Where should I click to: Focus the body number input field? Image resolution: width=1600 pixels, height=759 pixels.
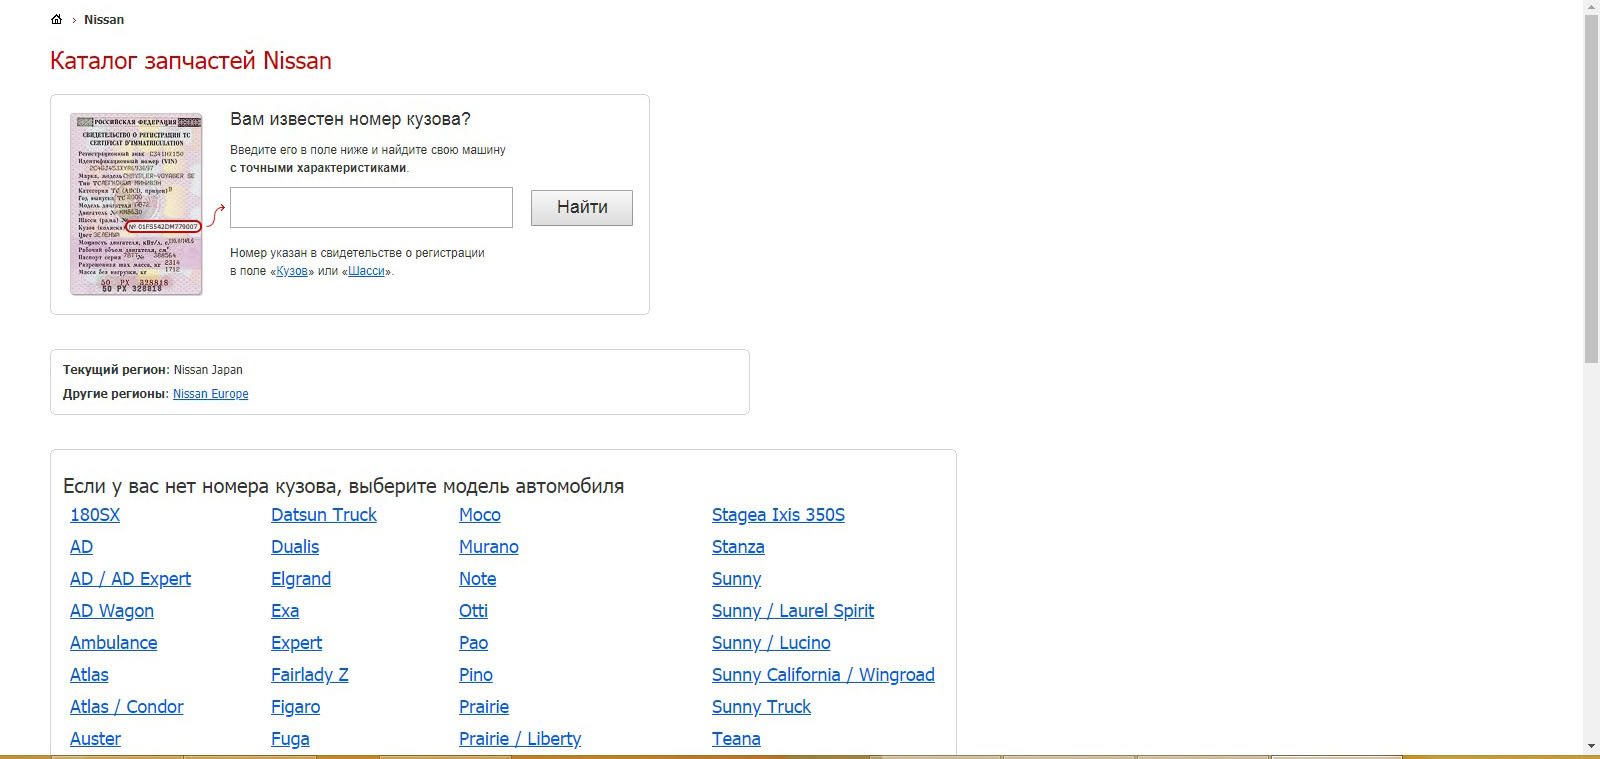pyautogui.click(x=371, y=207)
